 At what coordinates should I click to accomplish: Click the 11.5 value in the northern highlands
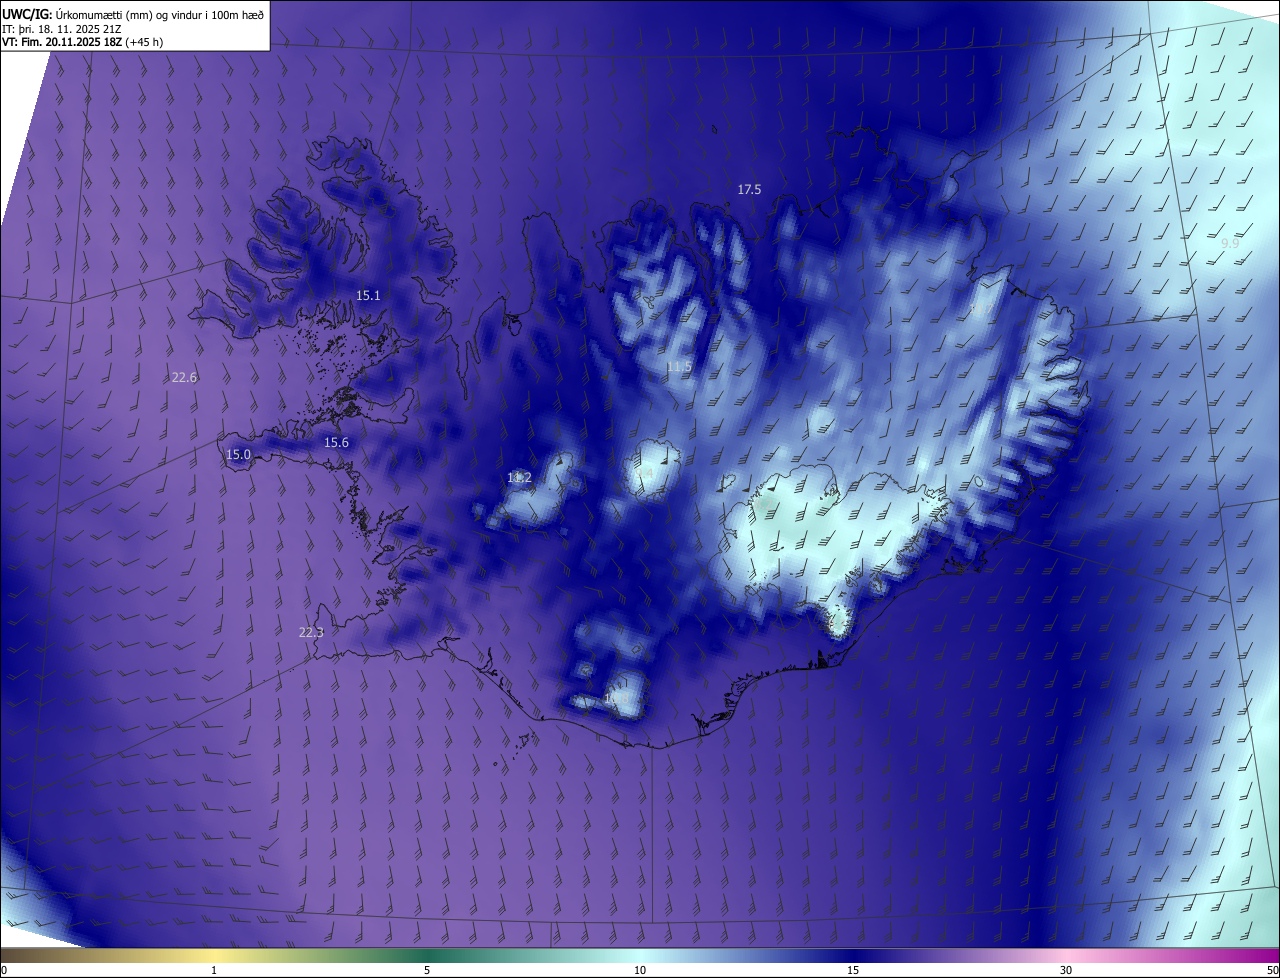click(679, 367)
